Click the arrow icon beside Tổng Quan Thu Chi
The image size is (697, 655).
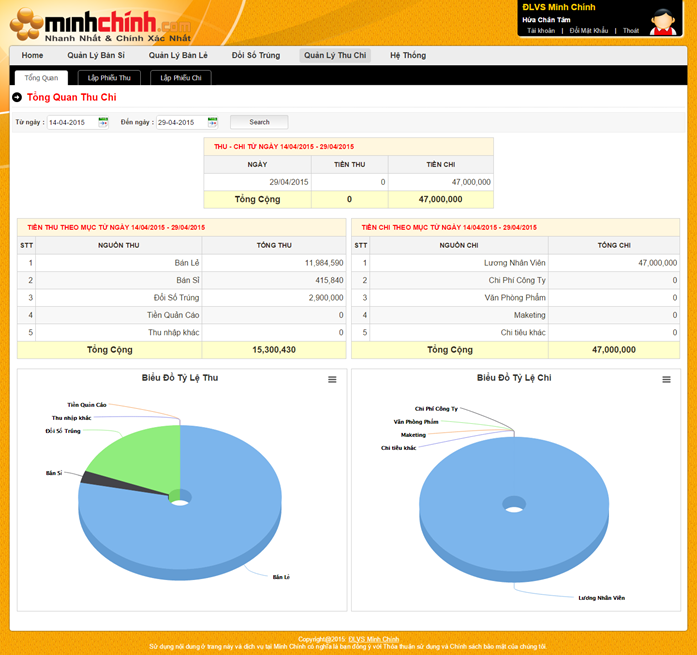coord(17,97)
